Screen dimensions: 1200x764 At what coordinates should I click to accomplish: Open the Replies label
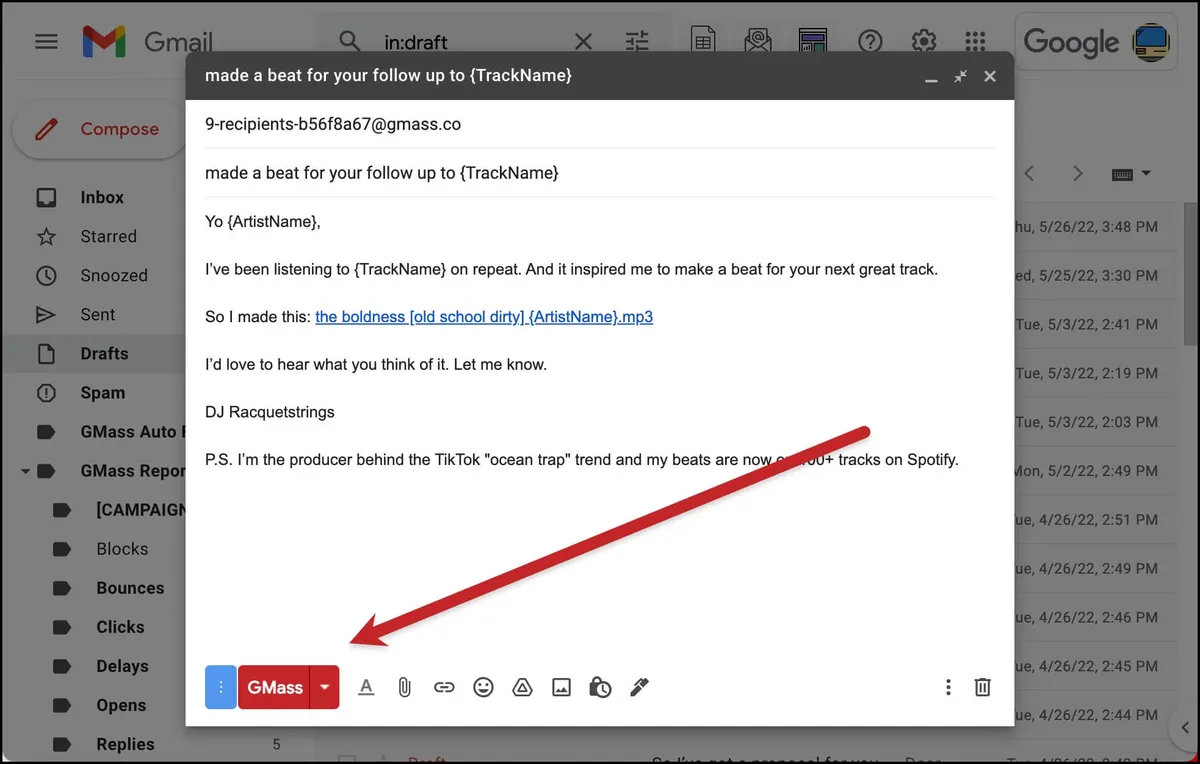(x=125, y=744)
